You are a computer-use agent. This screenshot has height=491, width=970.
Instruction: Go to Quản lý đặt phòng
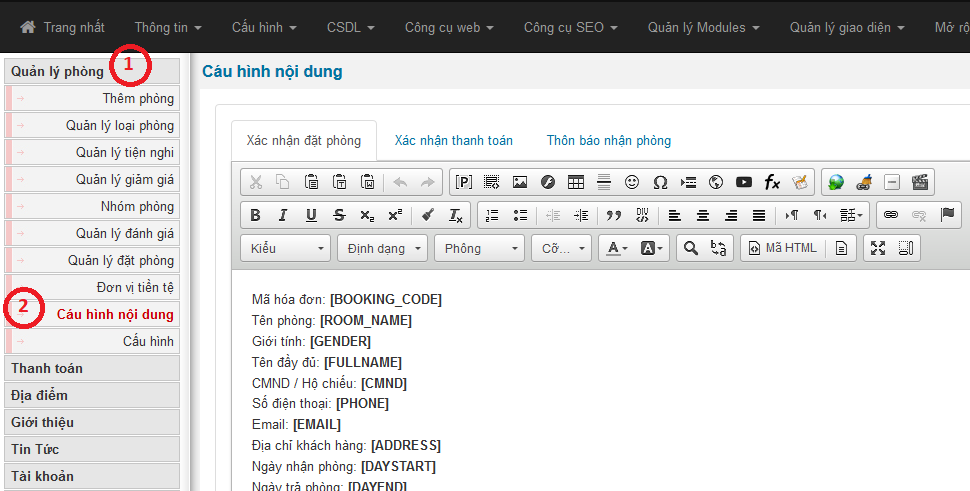tap(120, 261)
